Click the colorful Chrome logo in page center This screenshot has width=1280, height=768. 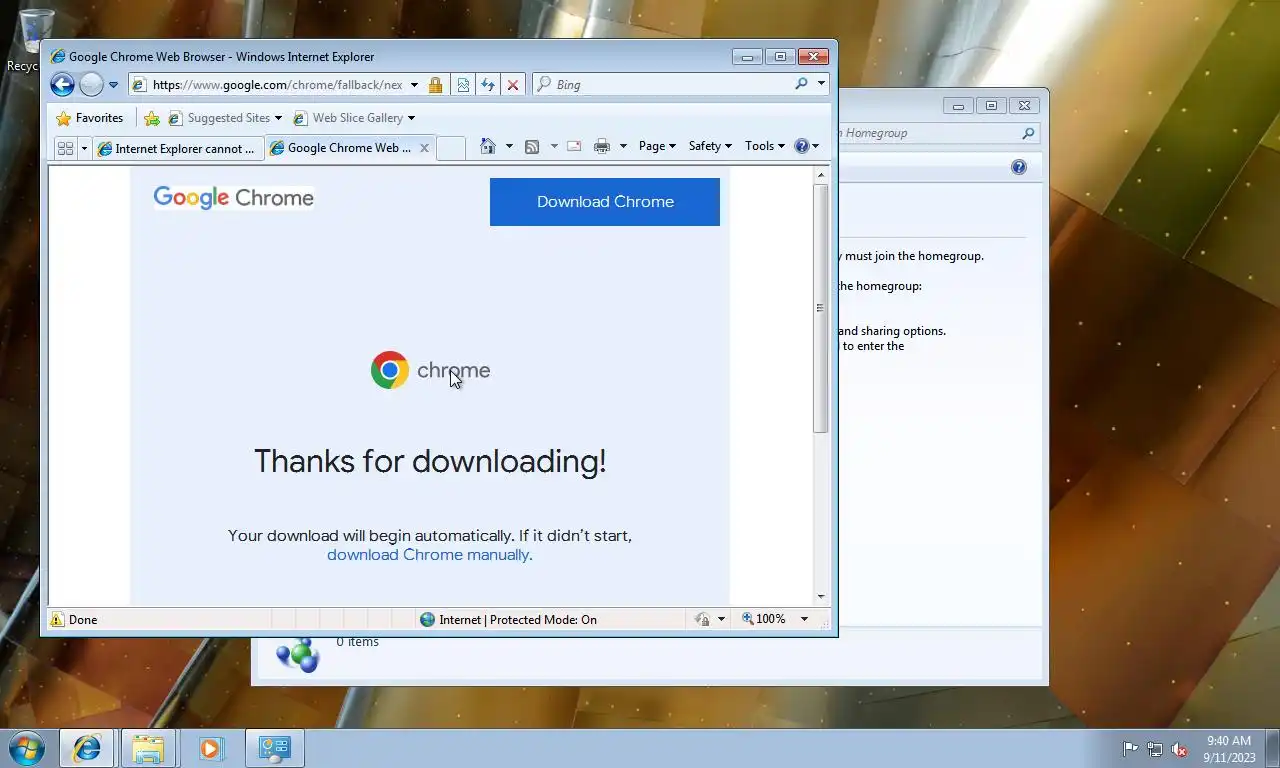click(x=390, y=370)
